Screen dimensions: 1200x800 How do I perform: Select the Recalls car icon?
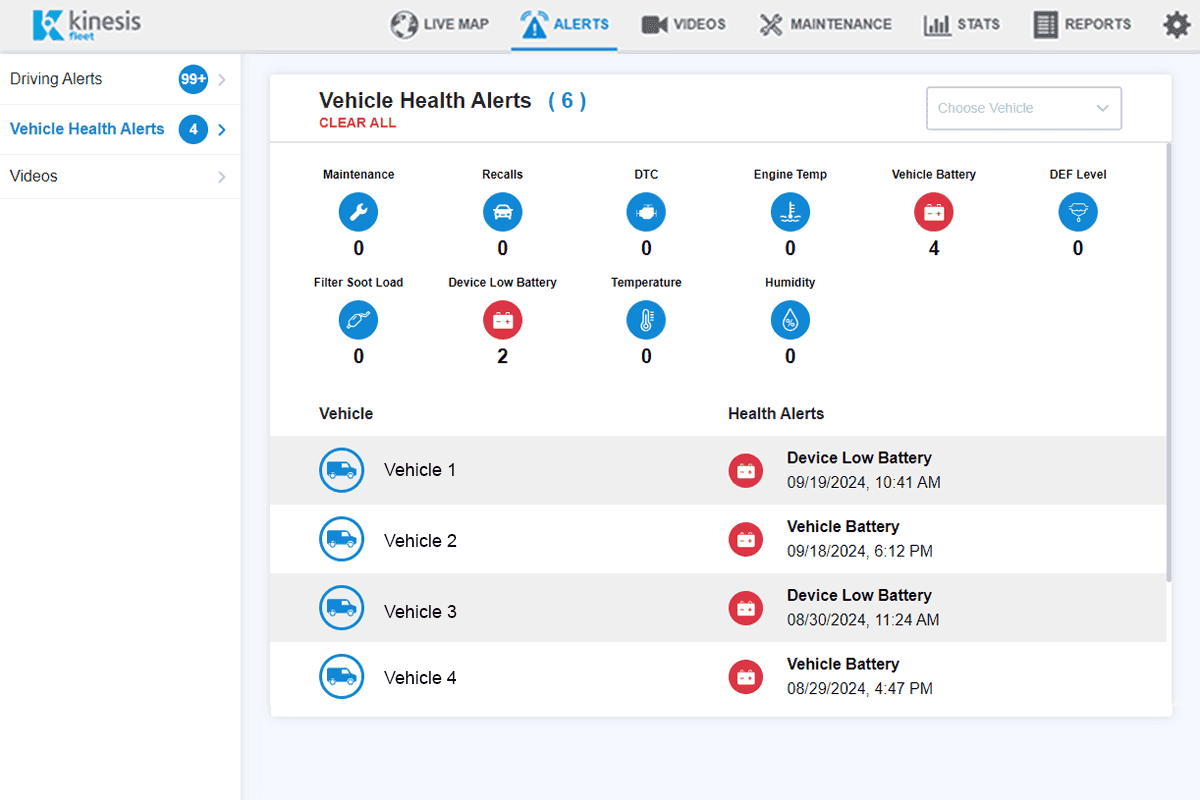(x=502, y=212)
